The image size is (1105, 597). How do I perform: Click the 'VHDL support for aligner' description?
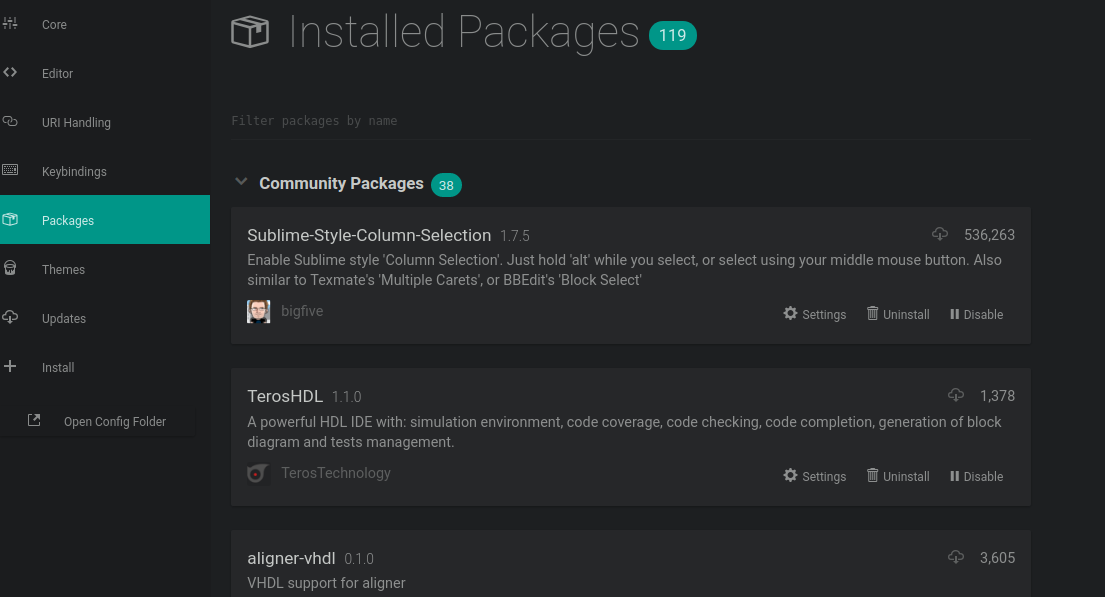(326, 583)
